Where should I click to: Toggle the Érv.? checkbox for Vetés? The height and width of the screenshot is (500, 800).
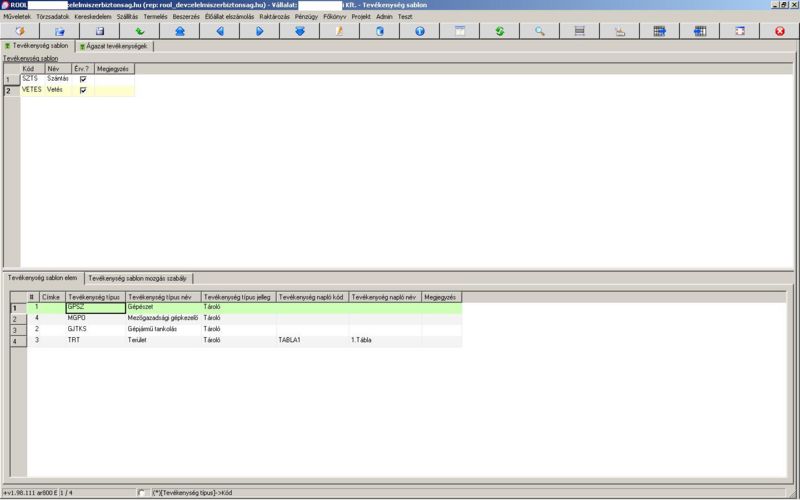83,90
